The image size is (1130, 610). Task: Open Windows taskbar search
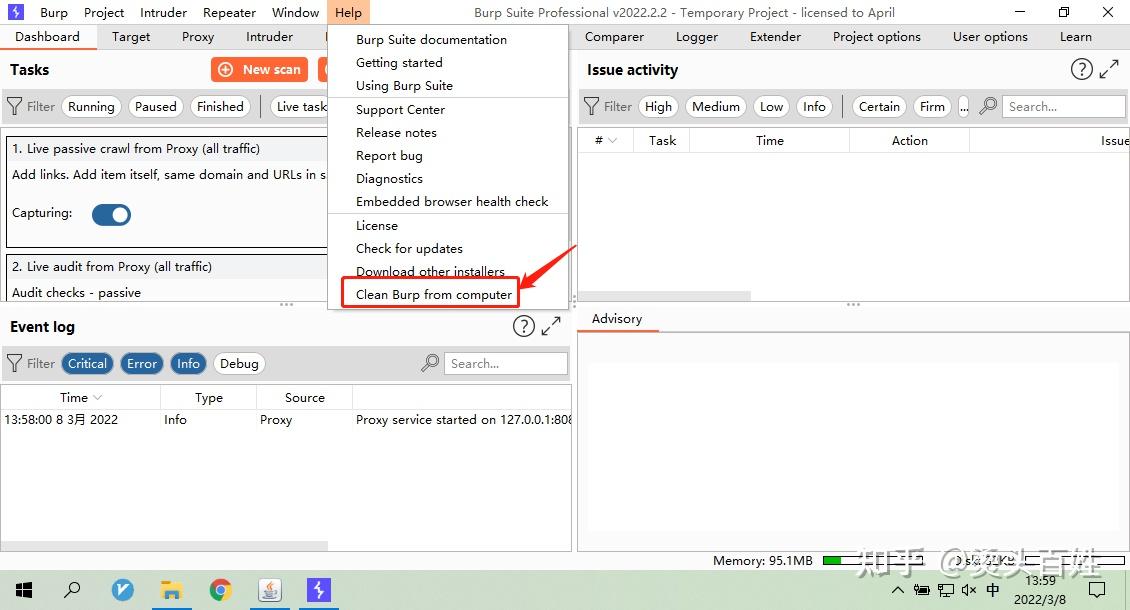tap(72, 590)
